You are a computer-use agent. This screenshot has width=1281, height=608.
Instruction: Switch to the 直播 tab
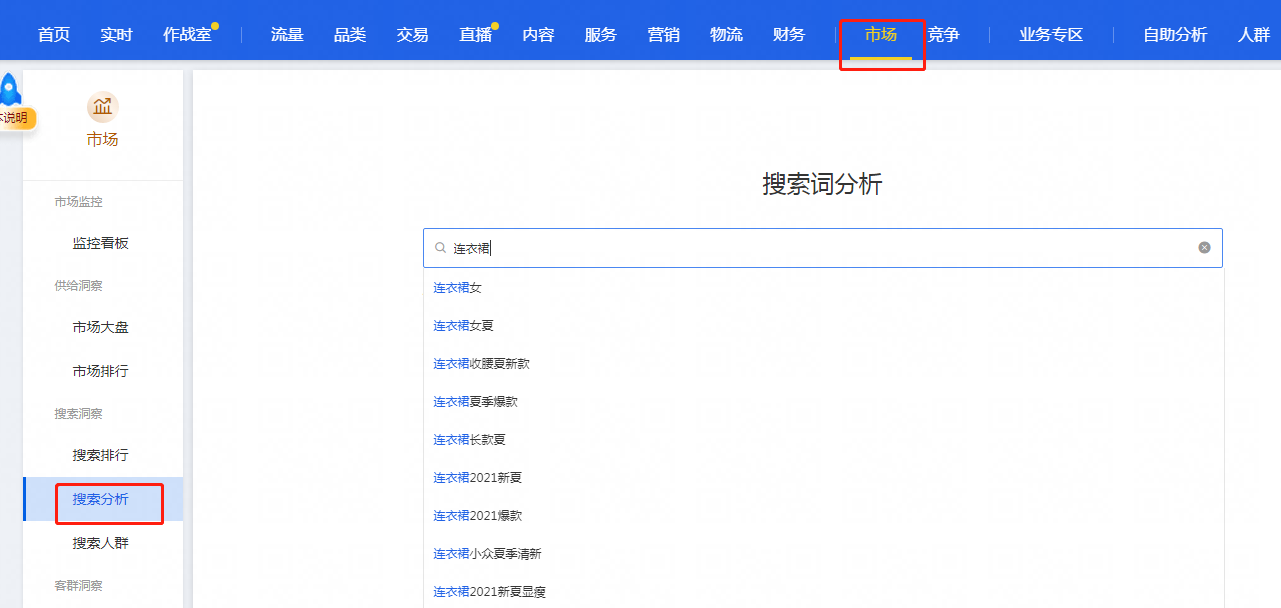coord(474,32)
